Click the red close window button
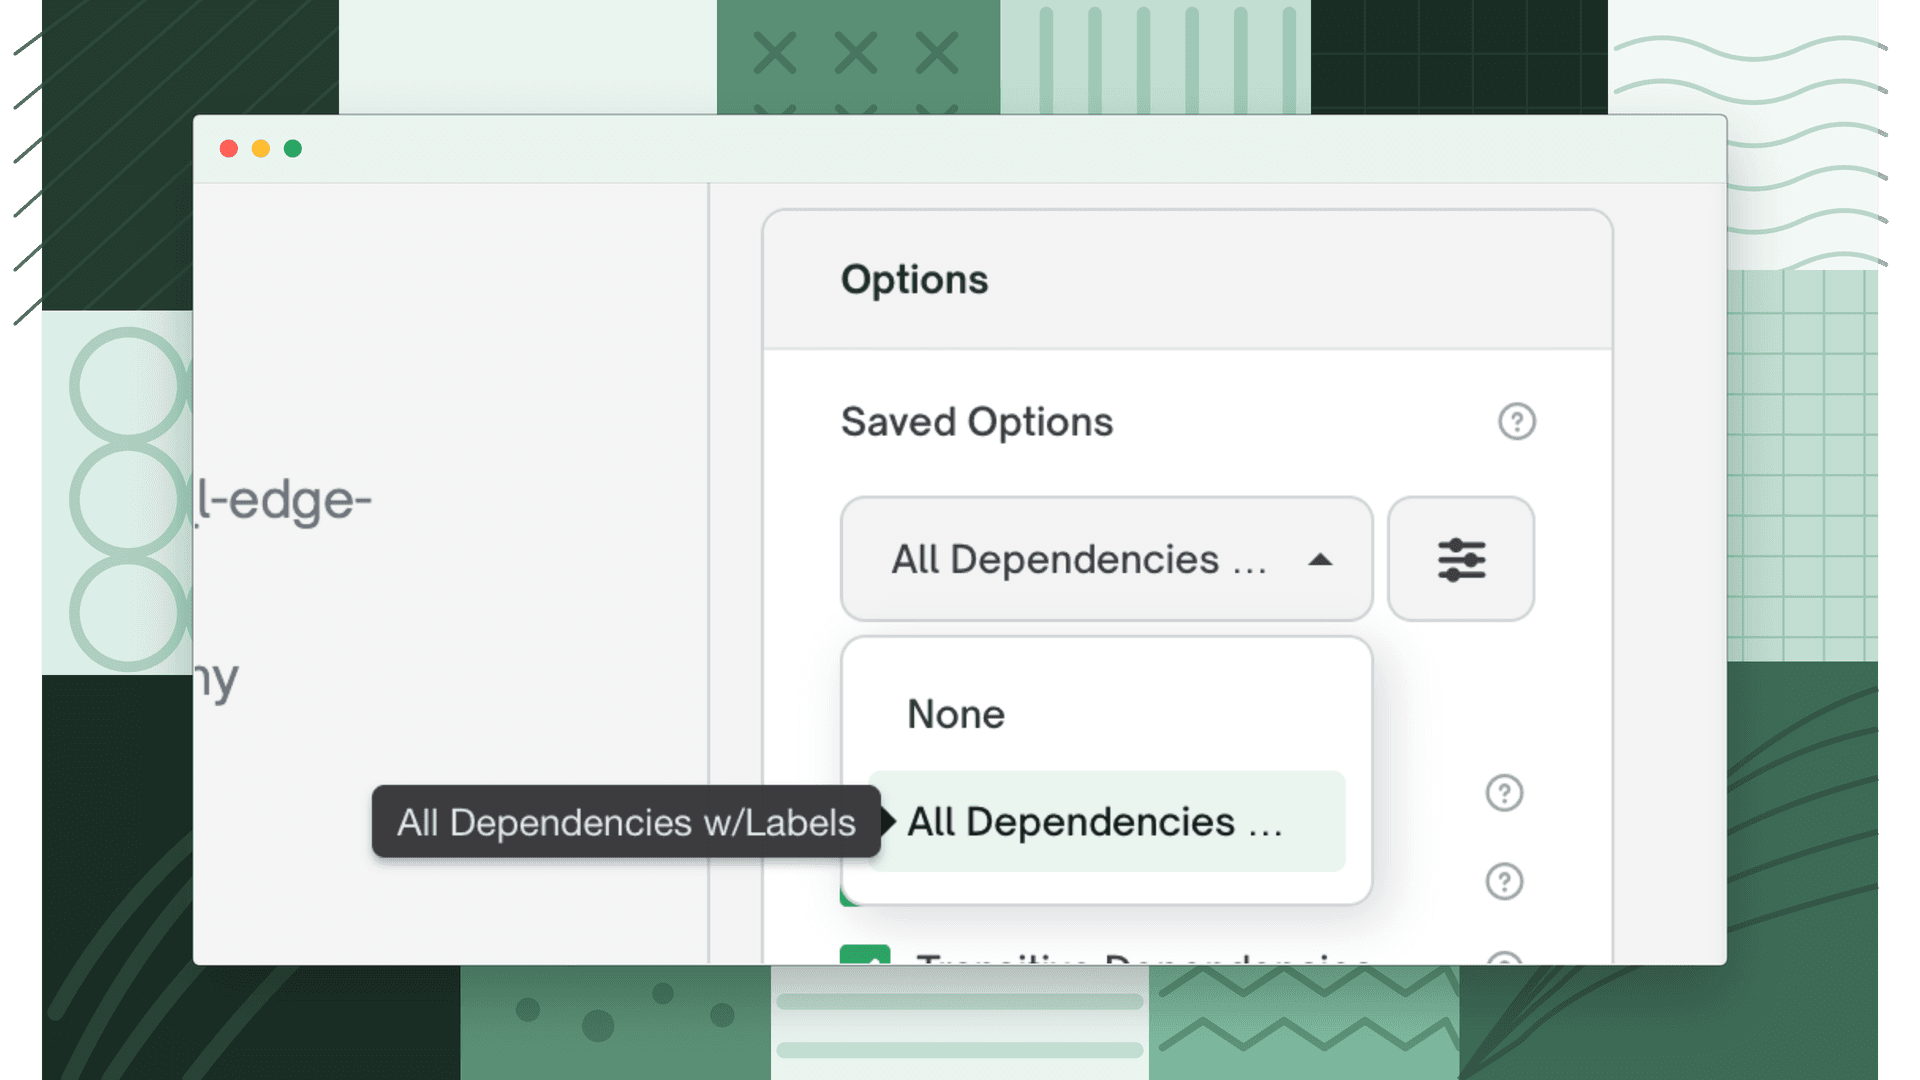This screenshot has width=1920, height=1080. pyautogui.click(x=229, y=149)
